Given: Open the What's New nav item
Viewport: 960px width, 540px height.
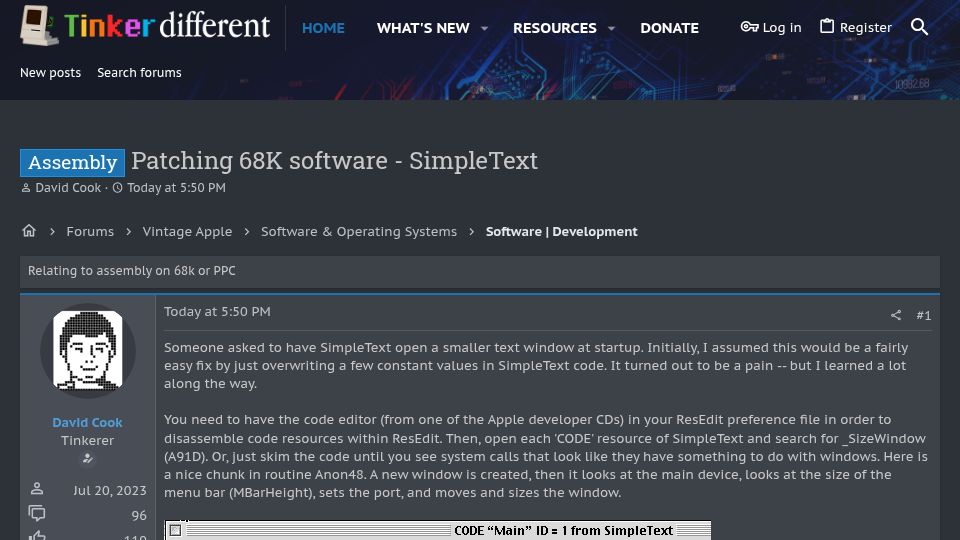Looking at the screenshot, I should coord(423,28).
